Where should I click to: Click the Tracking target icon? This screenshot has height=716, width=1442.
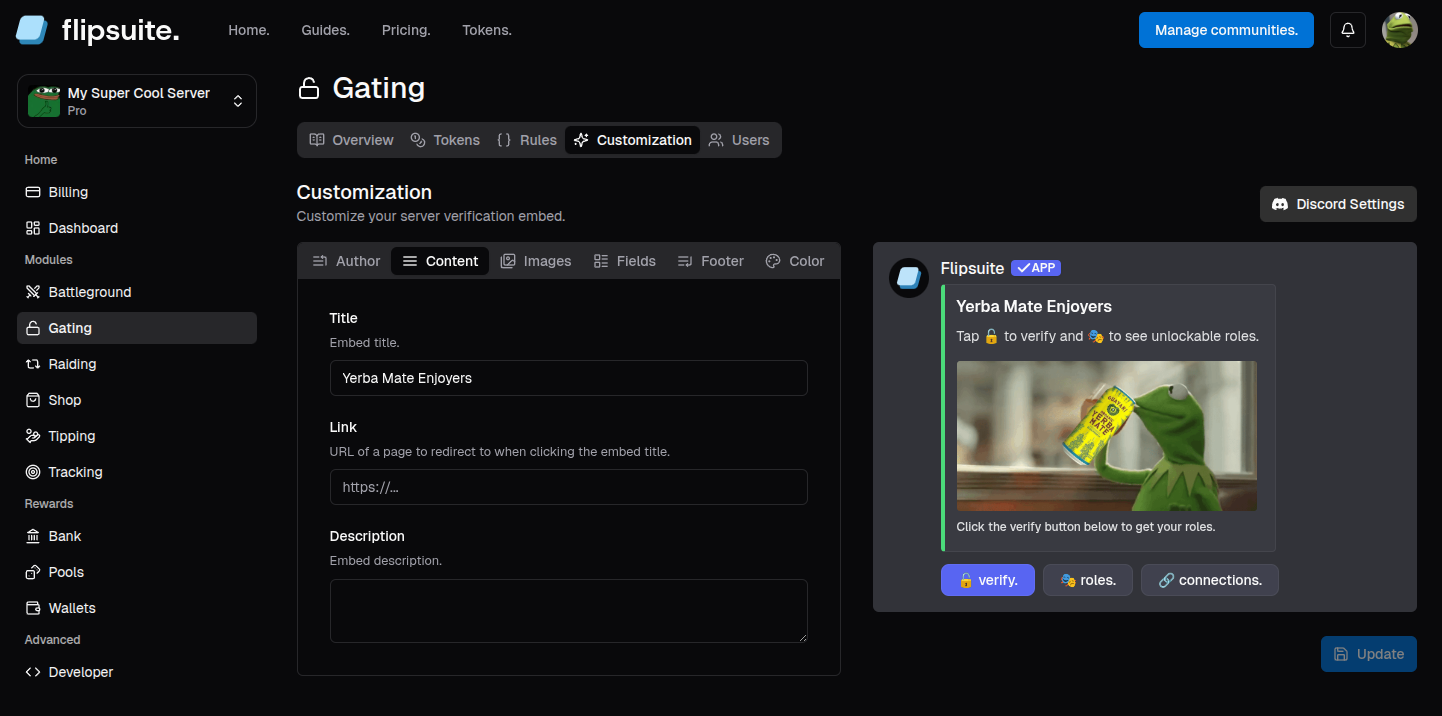pos(33,472)
